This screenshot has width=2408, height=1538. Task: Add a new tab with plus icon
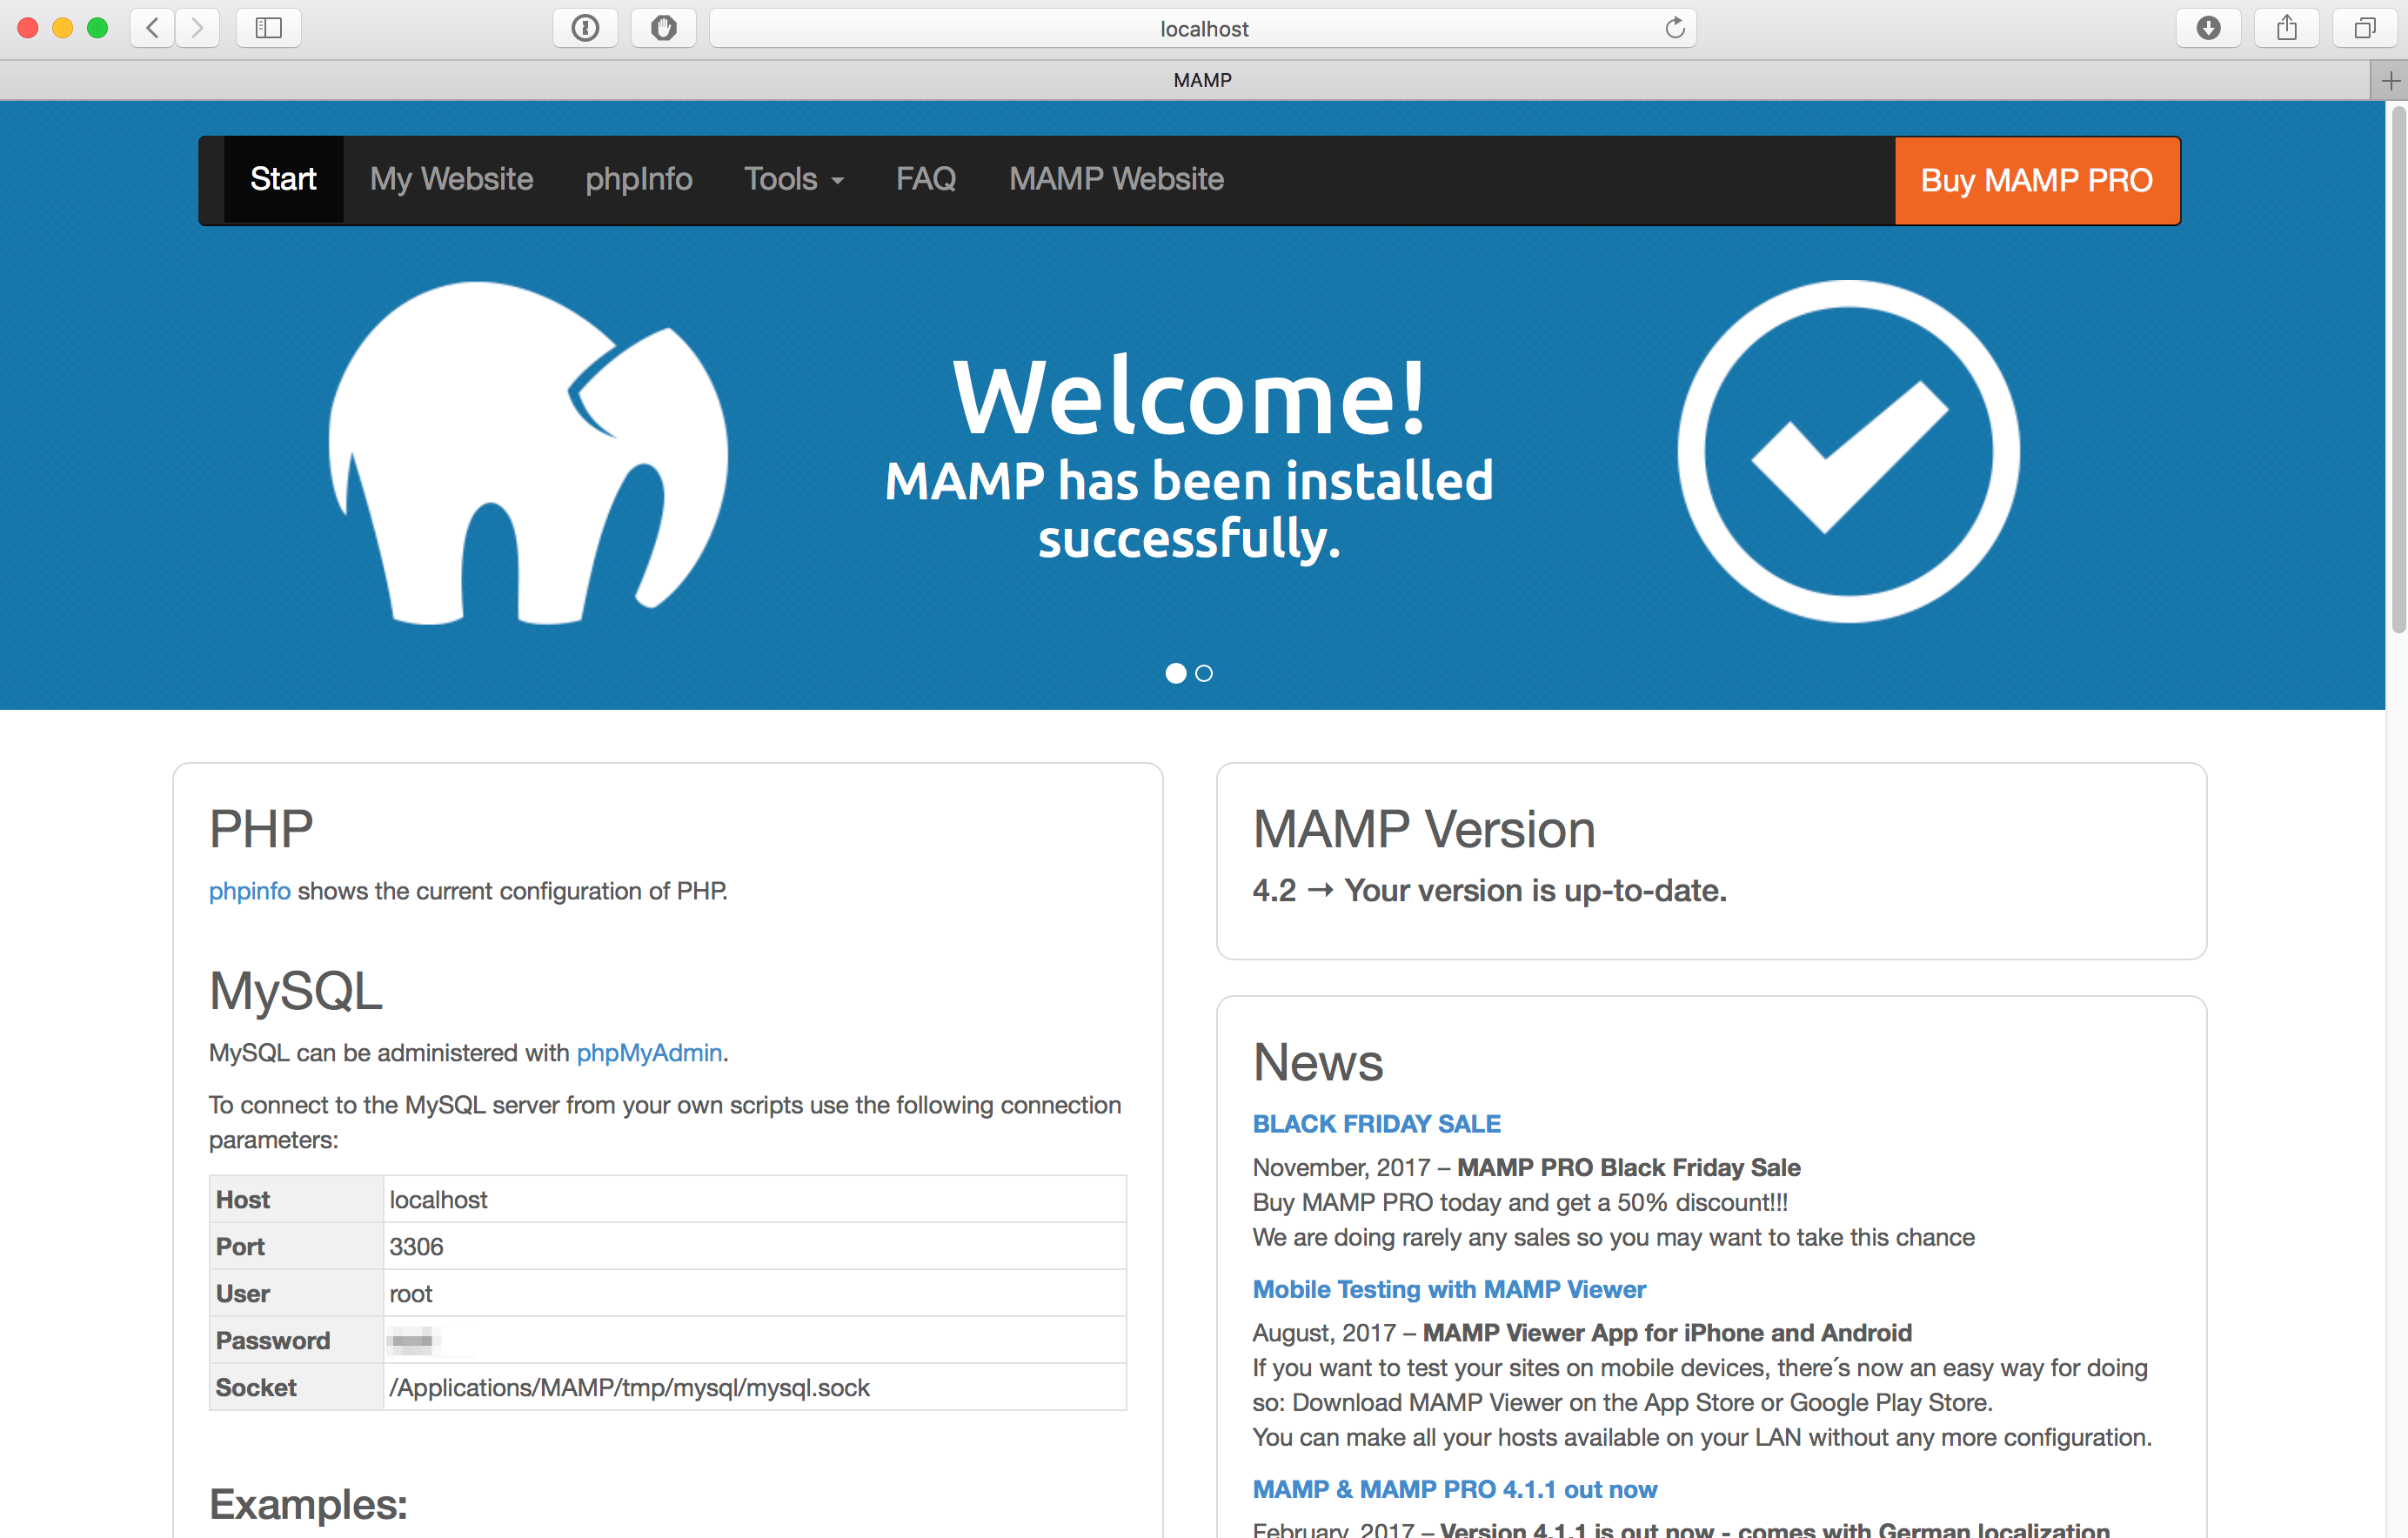(x=2390, y=80)
